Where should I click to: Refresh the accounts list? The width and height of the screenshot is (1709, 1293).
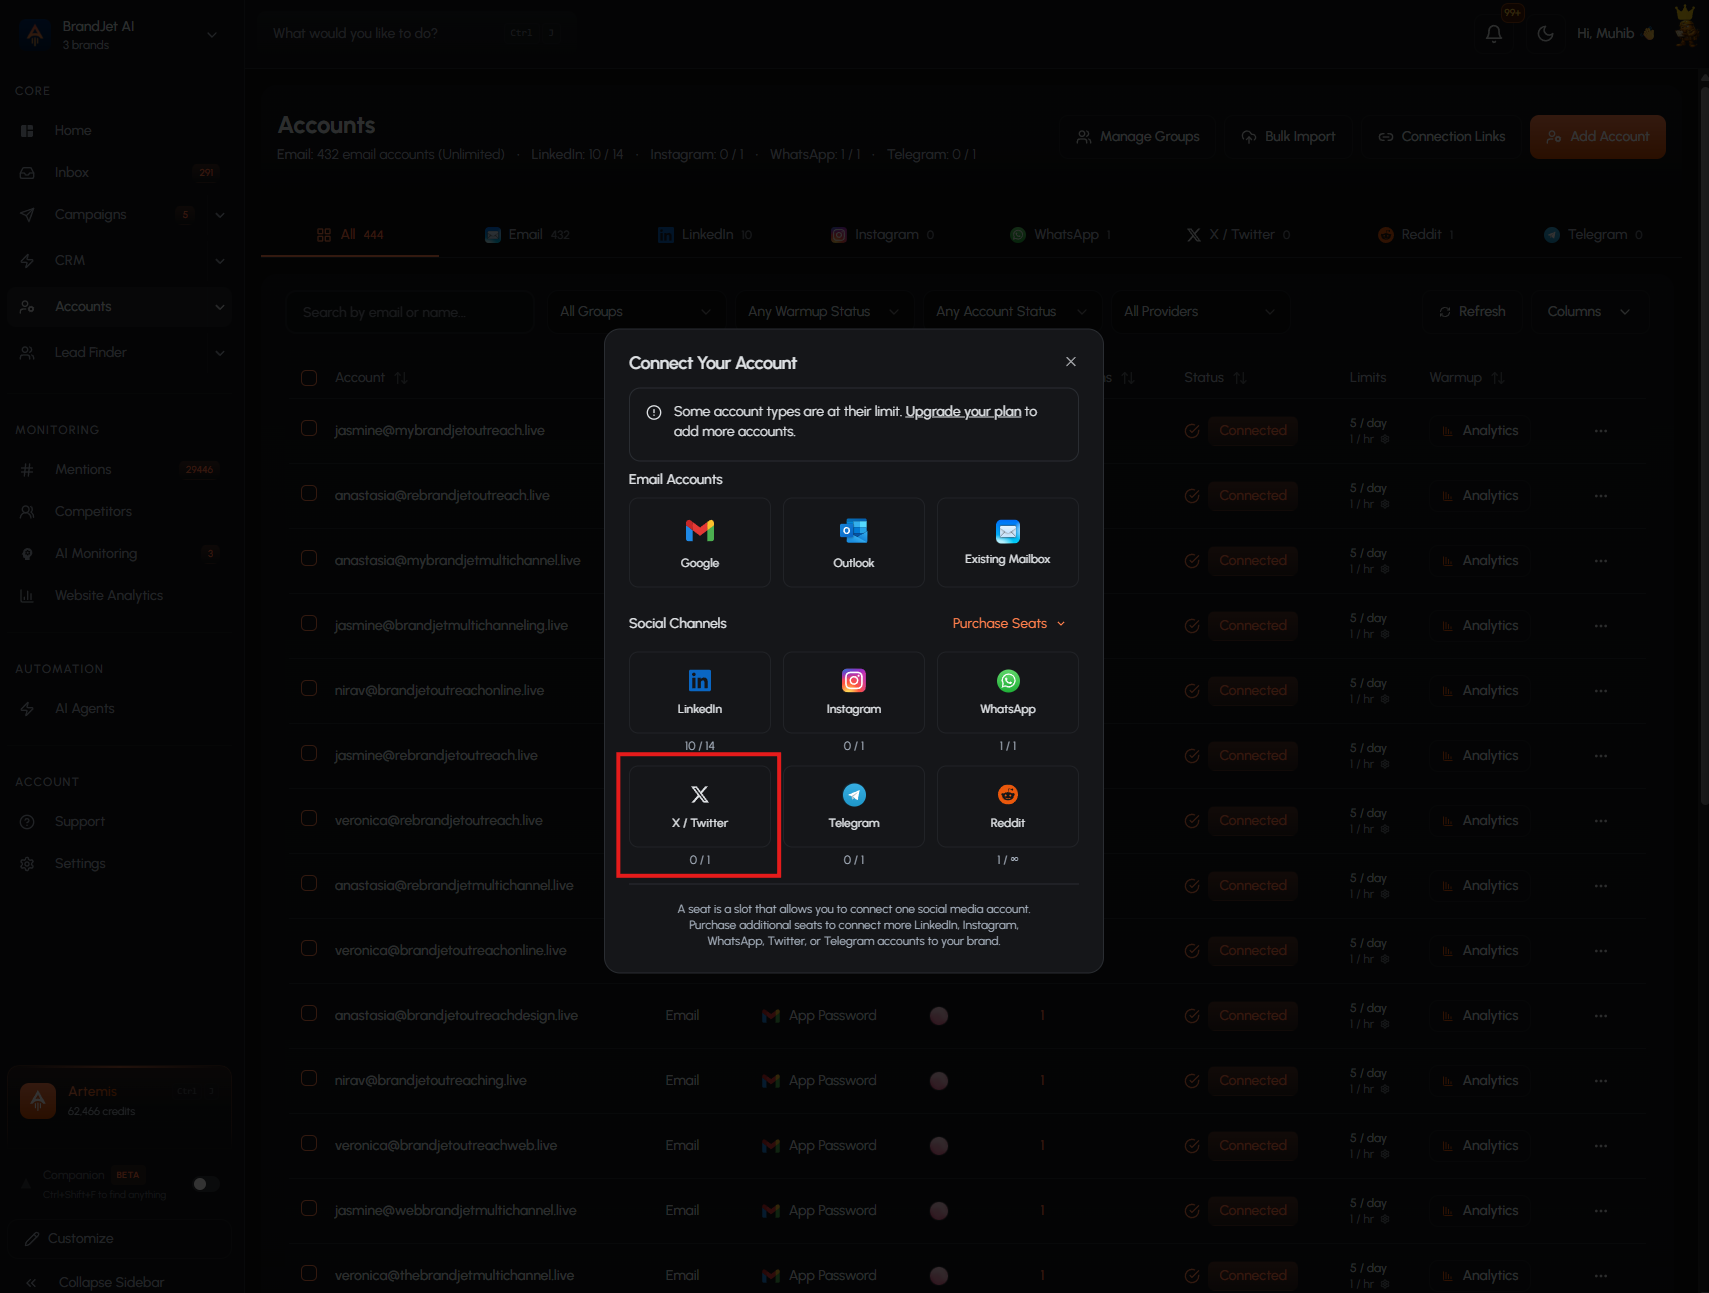point(1471,311)
